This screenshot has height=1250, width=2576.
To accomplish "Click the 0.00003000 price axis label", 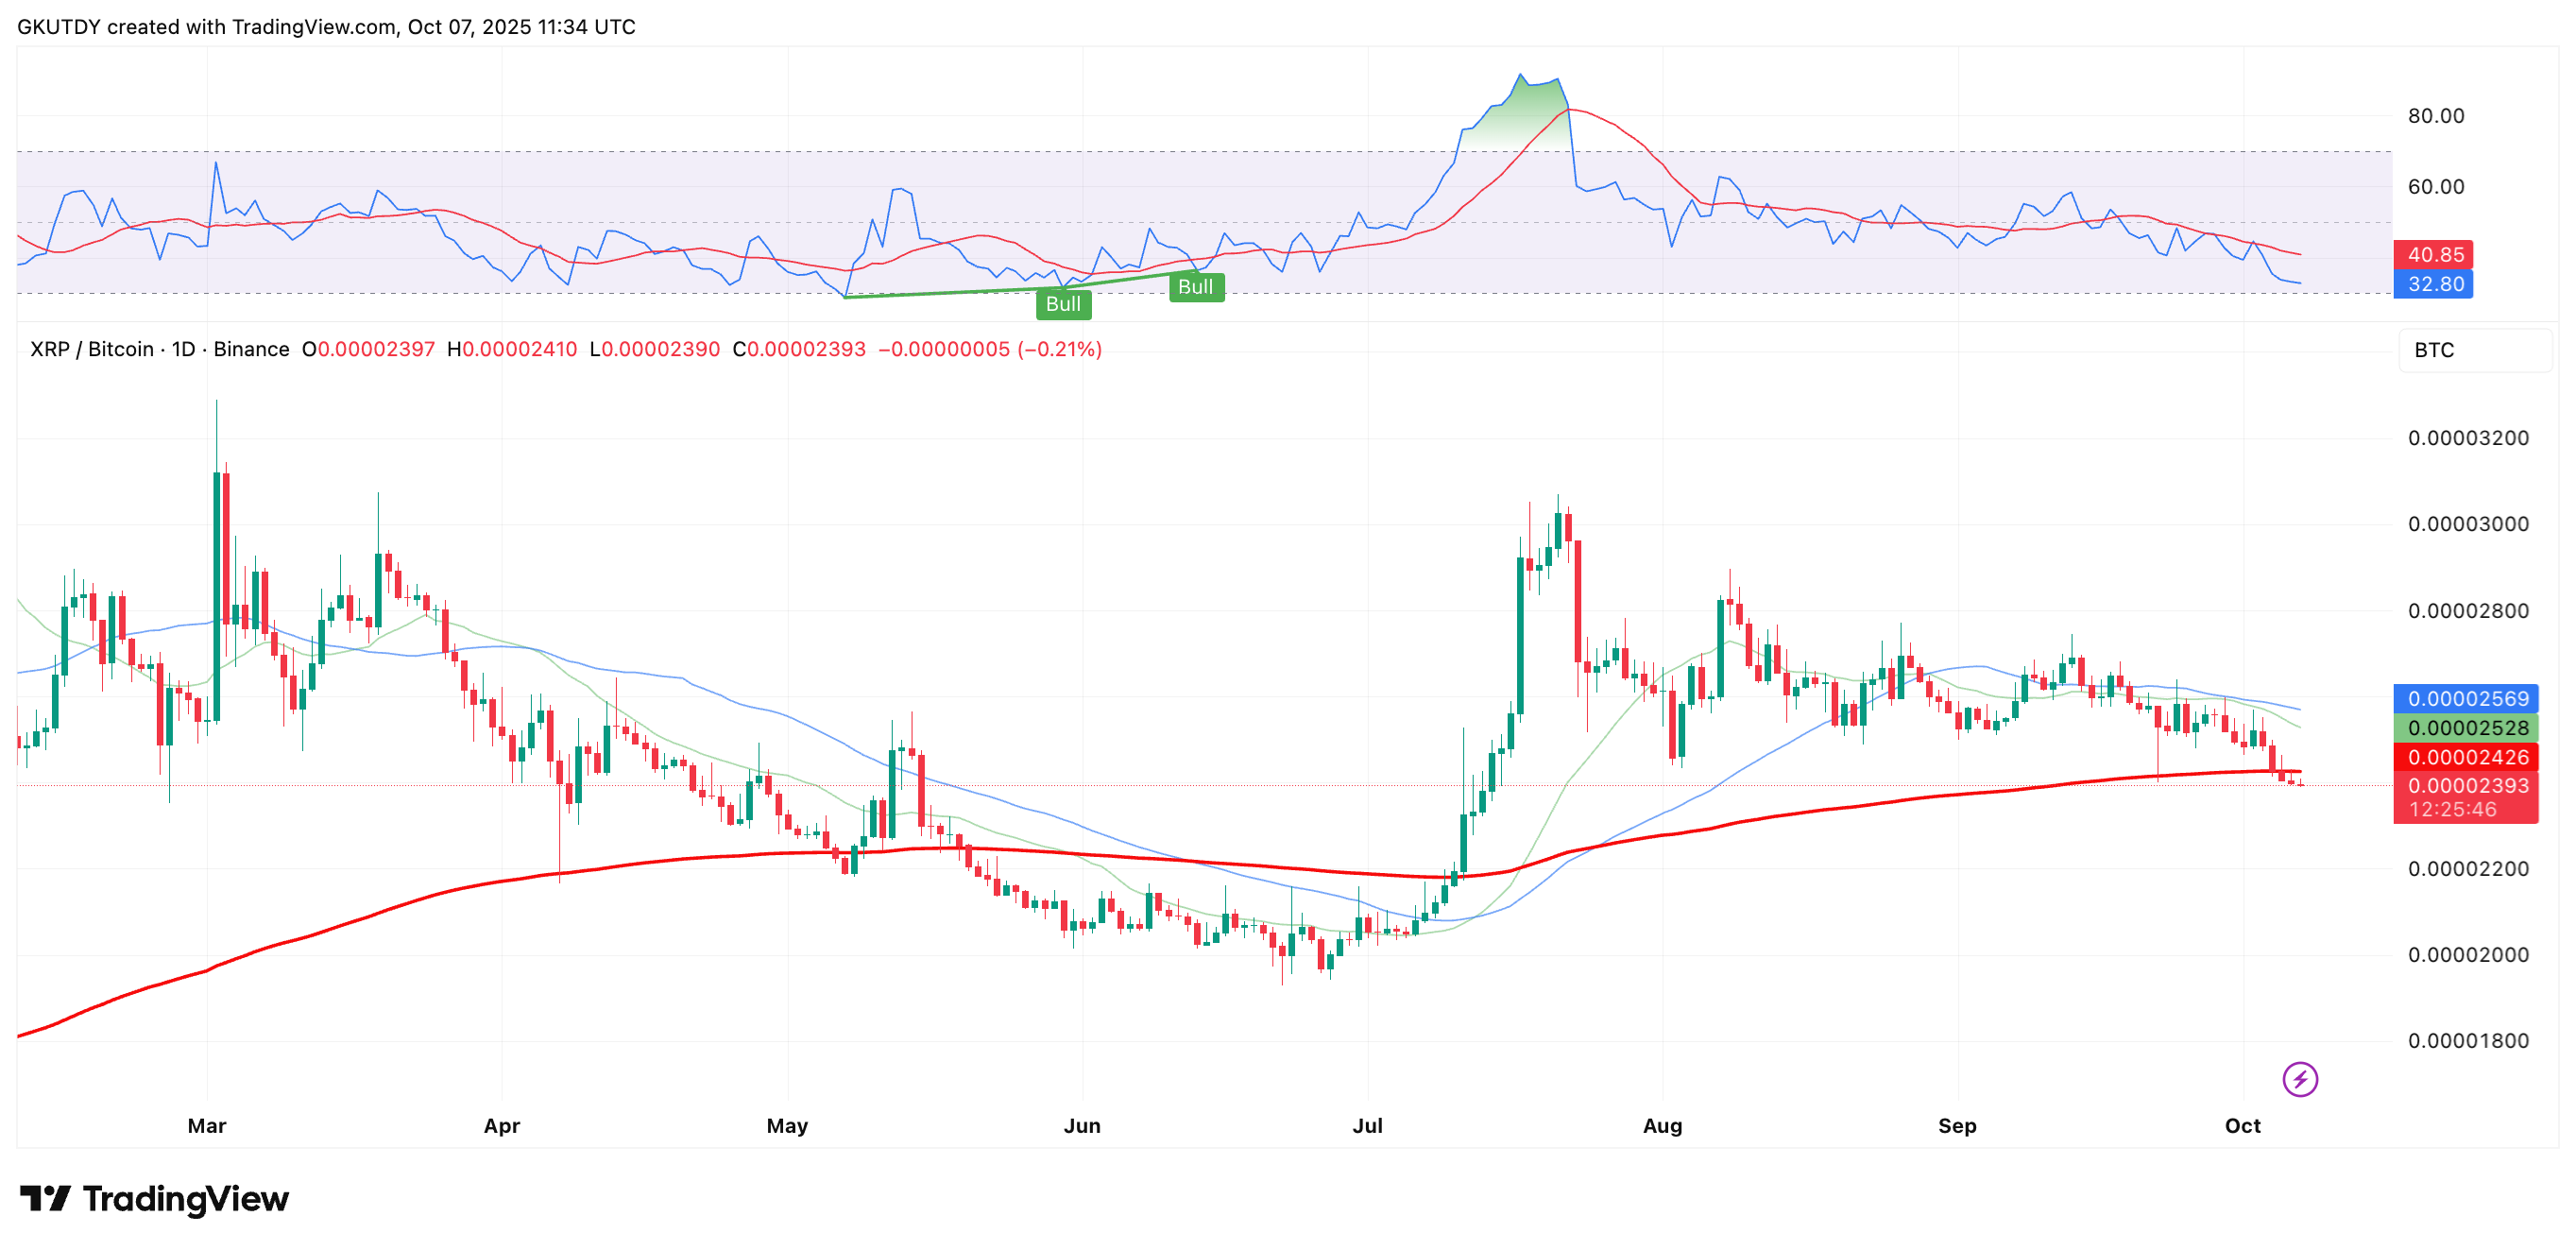I will pyautogui.click(x=2467, y=524).
